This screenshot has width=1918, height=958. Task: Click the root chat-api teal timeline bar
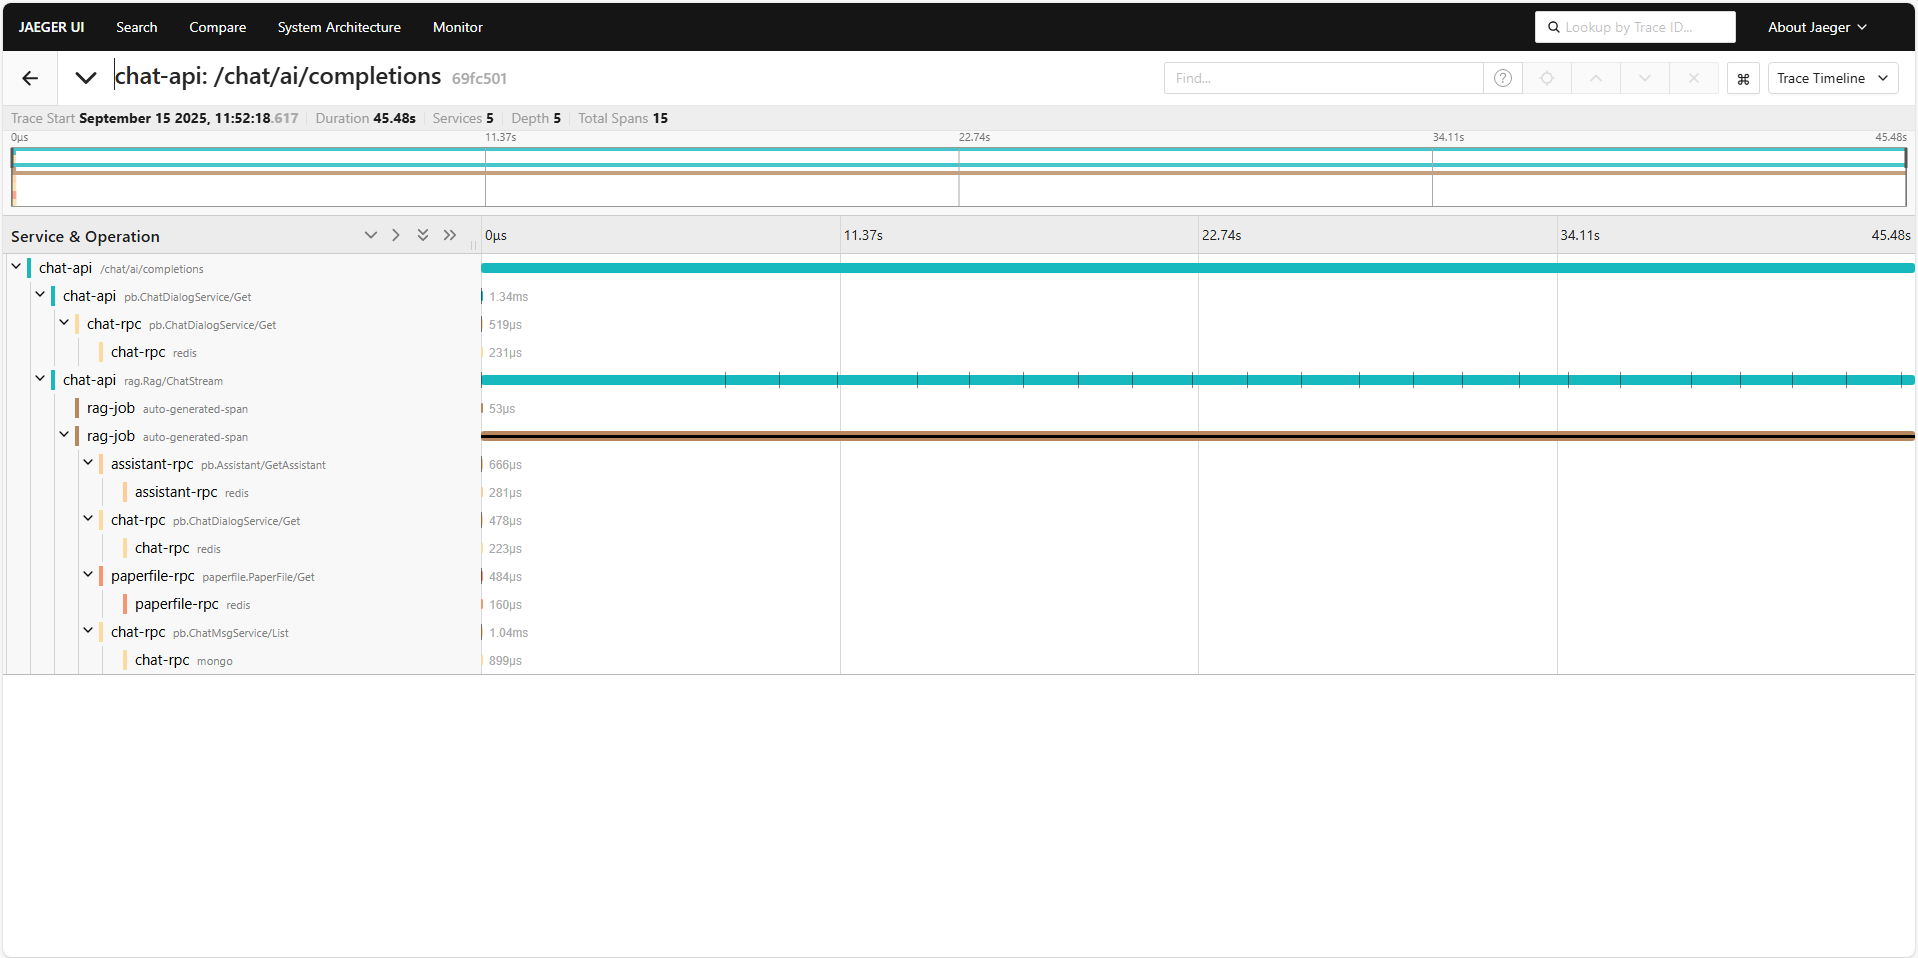click(1197, 268)
